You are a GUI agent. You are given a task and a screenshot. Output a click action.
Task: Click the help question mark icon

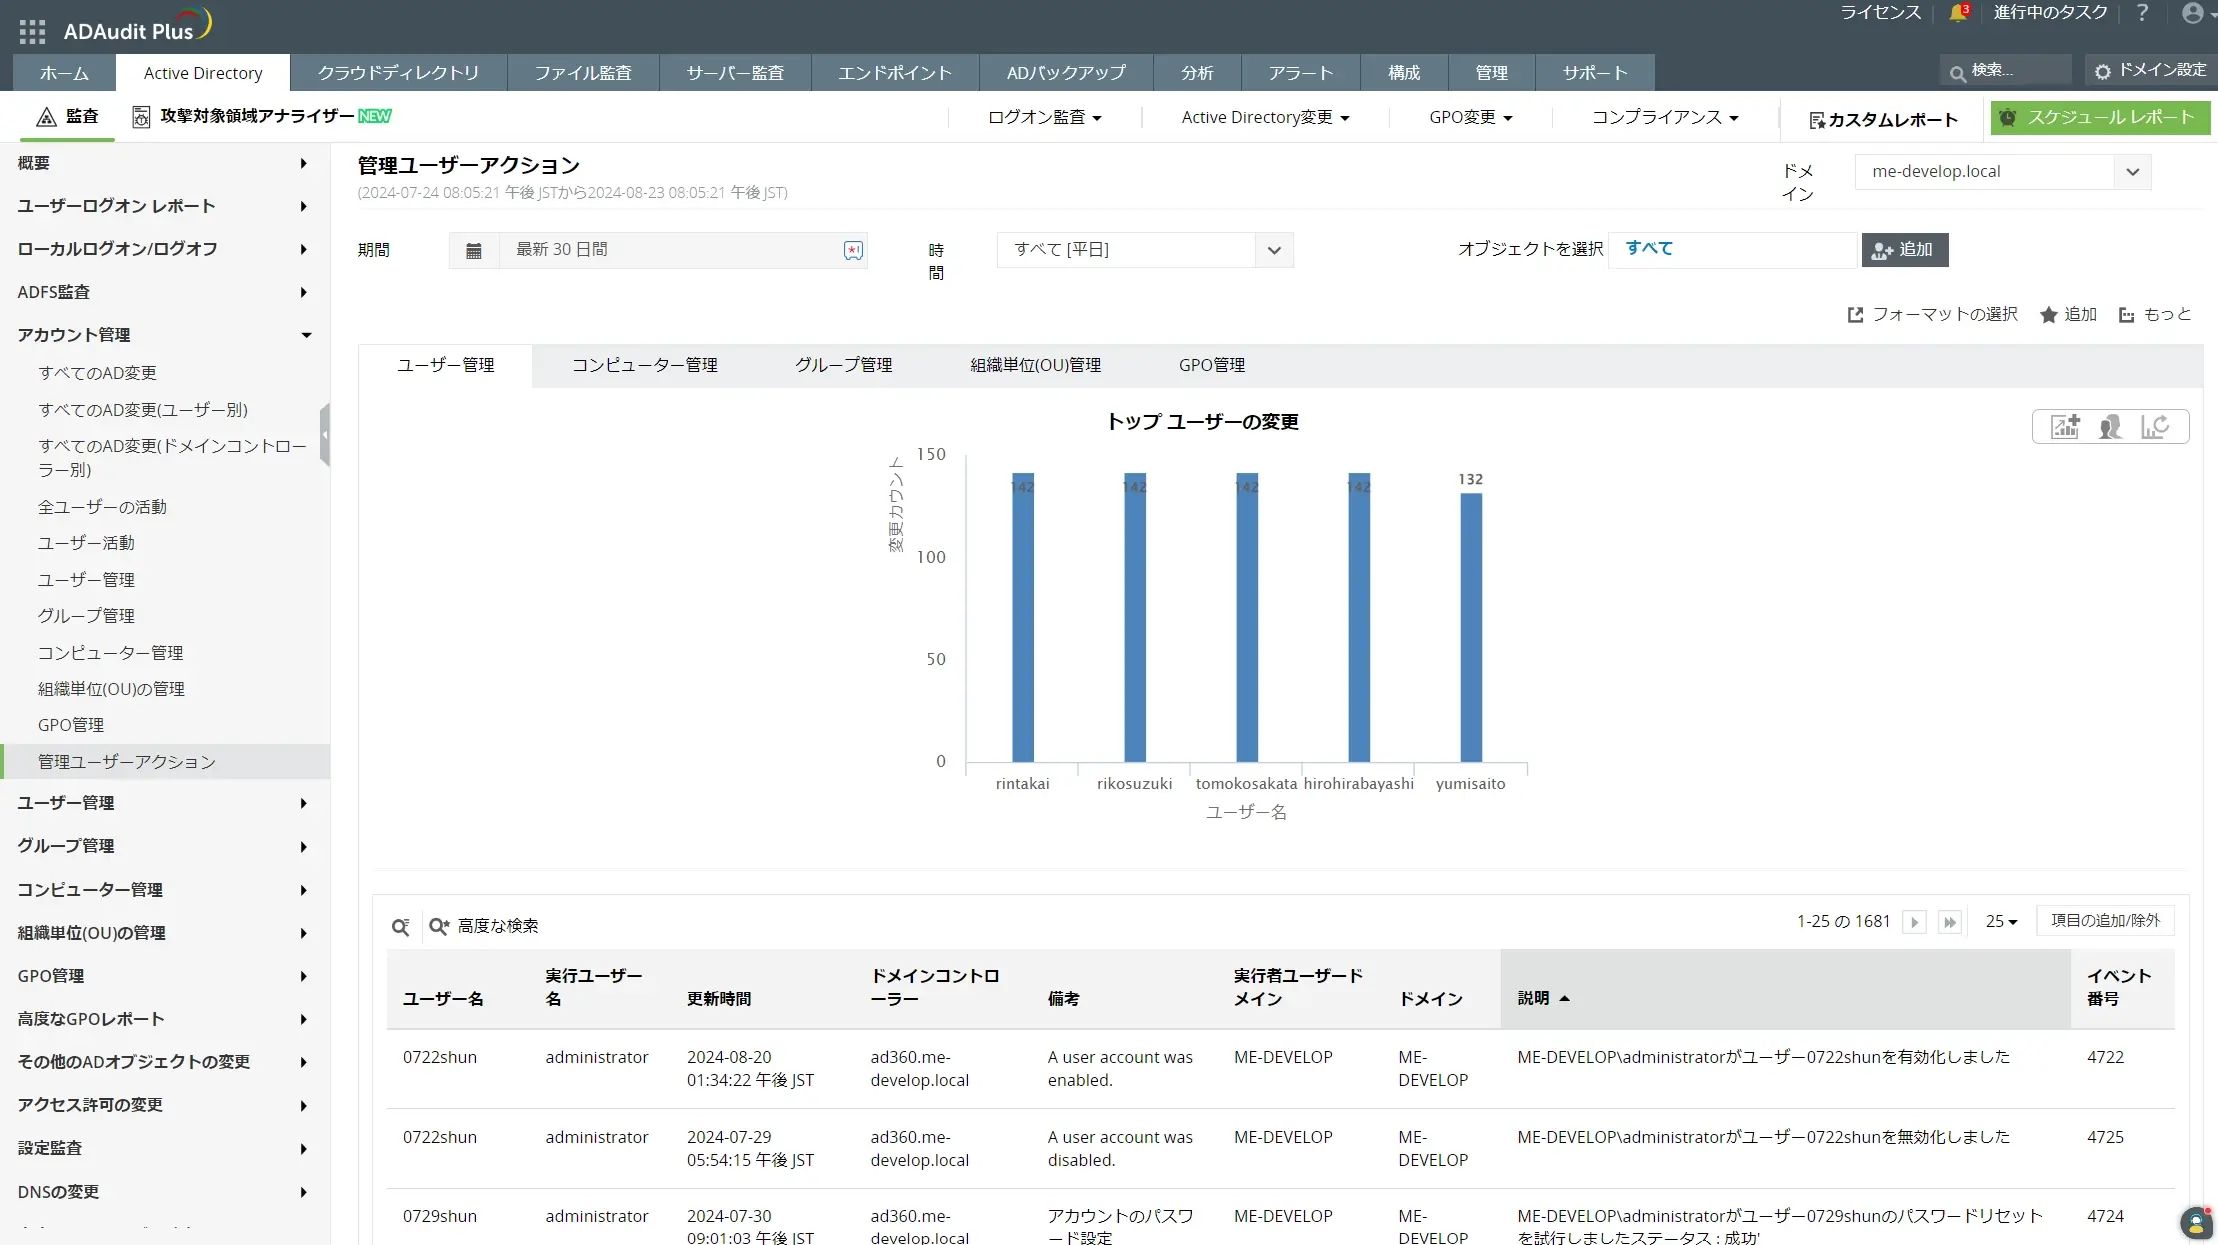click(2141, 13)
